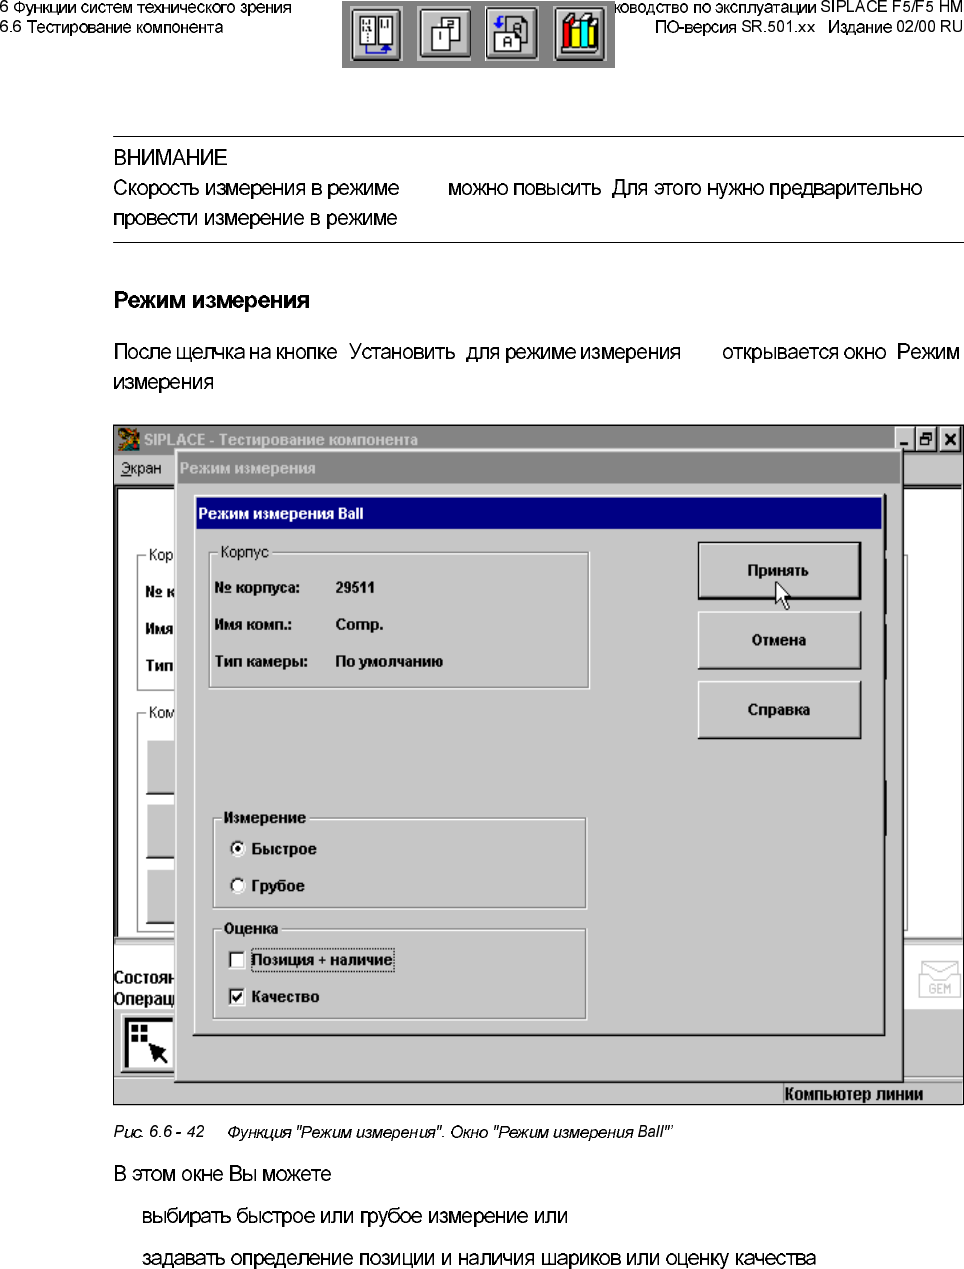This screenshot has height=1269, width=964.
Task: Close the SIPLACE Тестирование компонента window
Action: tap(950, 439)
